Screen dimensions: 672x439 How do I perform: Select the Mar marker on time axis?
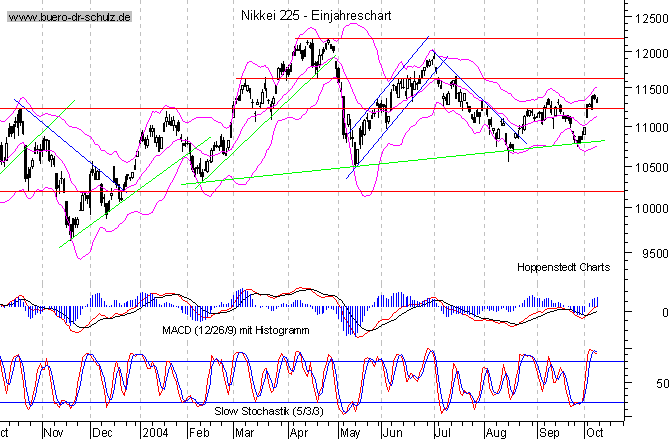pyautogui.click(x=244, y=432)
